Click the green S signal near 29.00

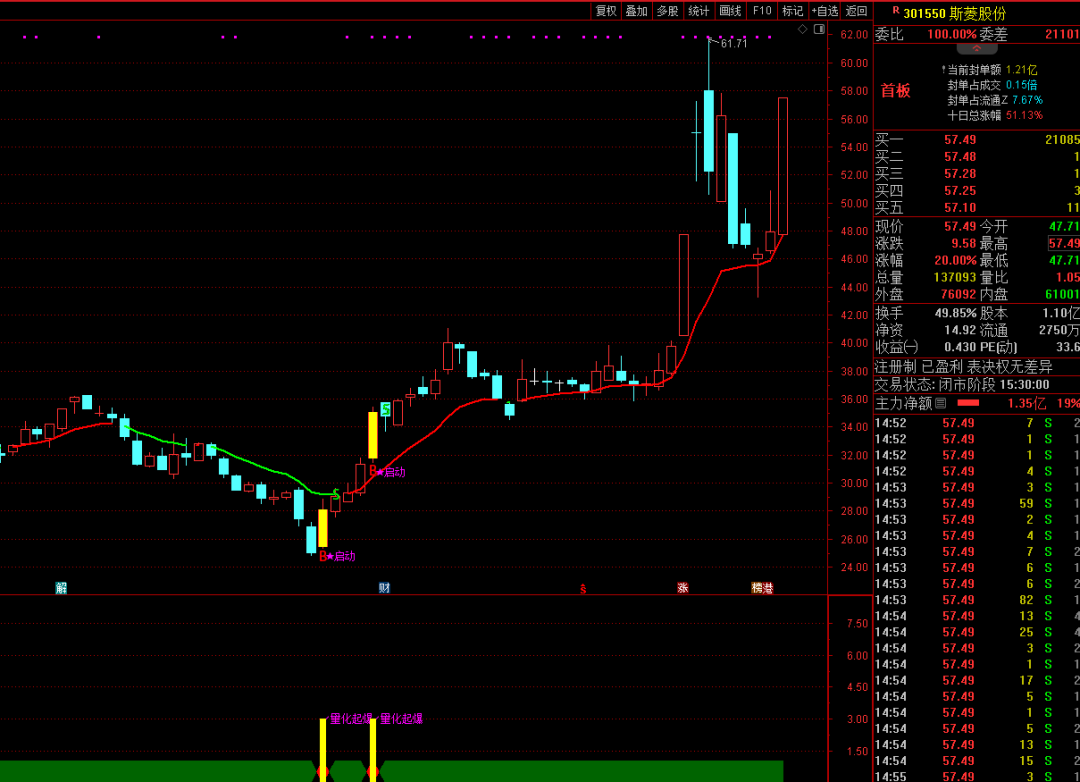click(336, 494)
